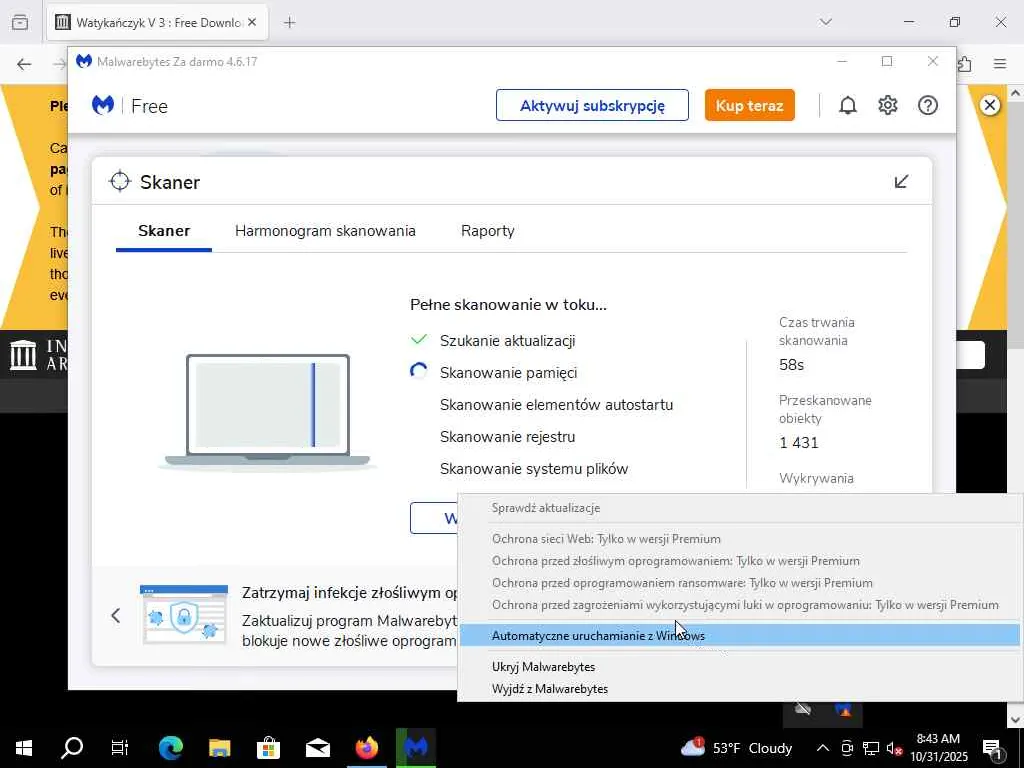
Task: Click scanned objects count 1 431
Action: click(799, 443)
